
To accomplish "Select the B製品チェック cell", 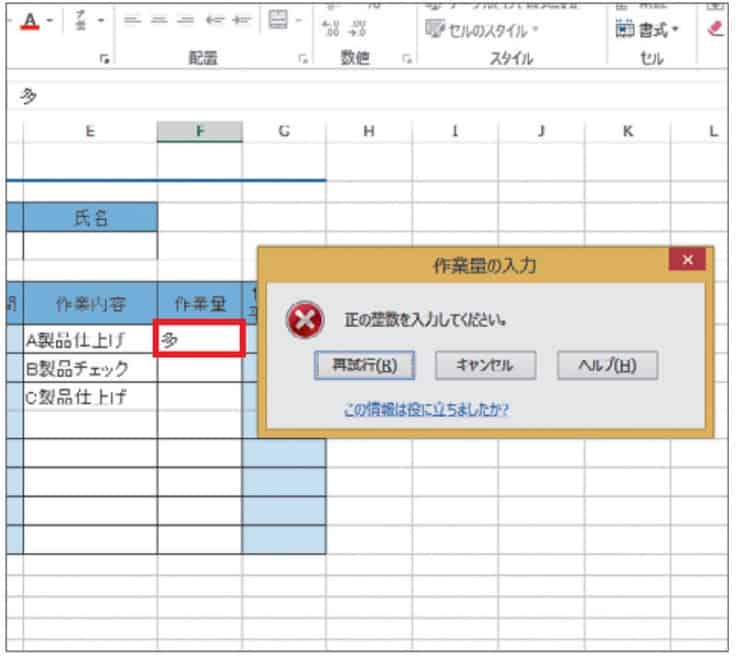I will point(90,369).
